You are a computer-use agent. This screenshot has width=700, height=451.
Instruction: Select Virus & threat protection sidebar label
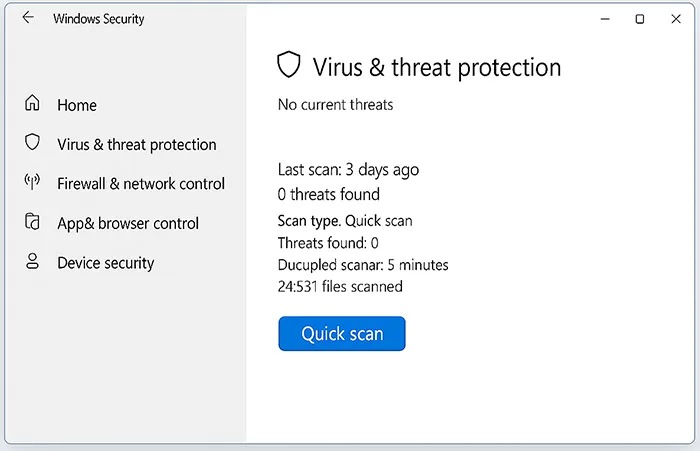137,144
